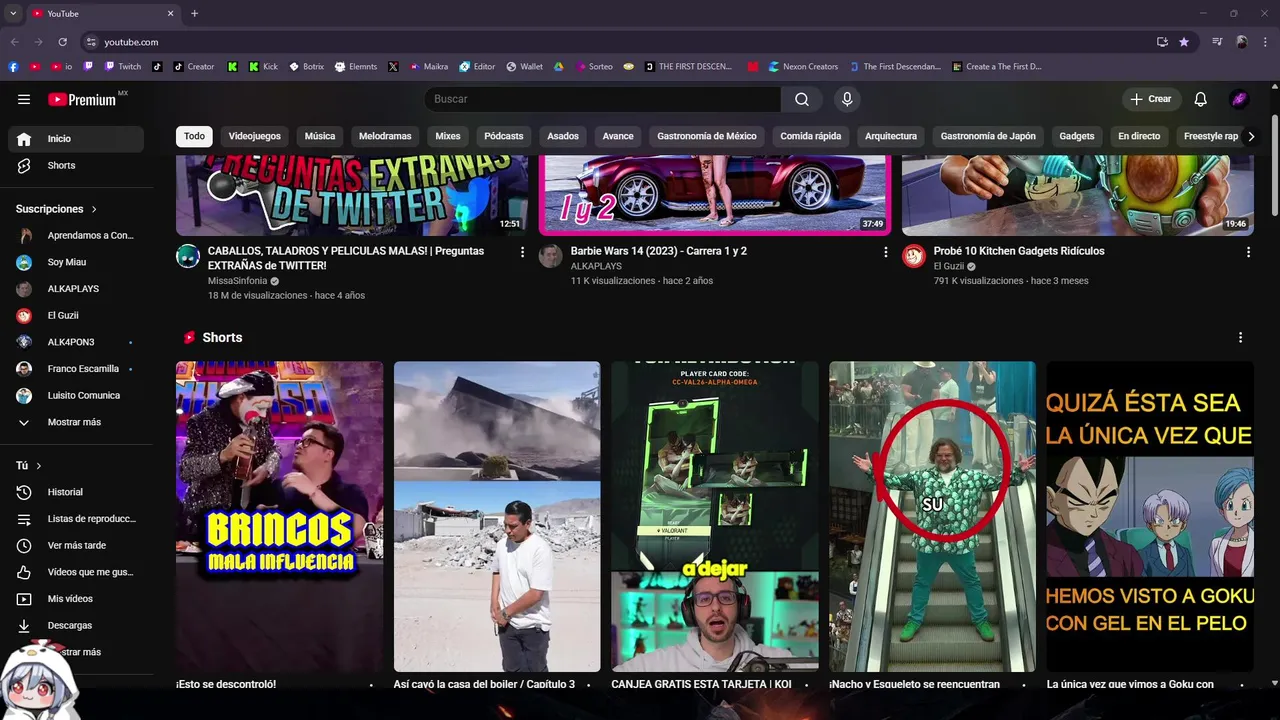Open the Botrix bookmark

306,67
